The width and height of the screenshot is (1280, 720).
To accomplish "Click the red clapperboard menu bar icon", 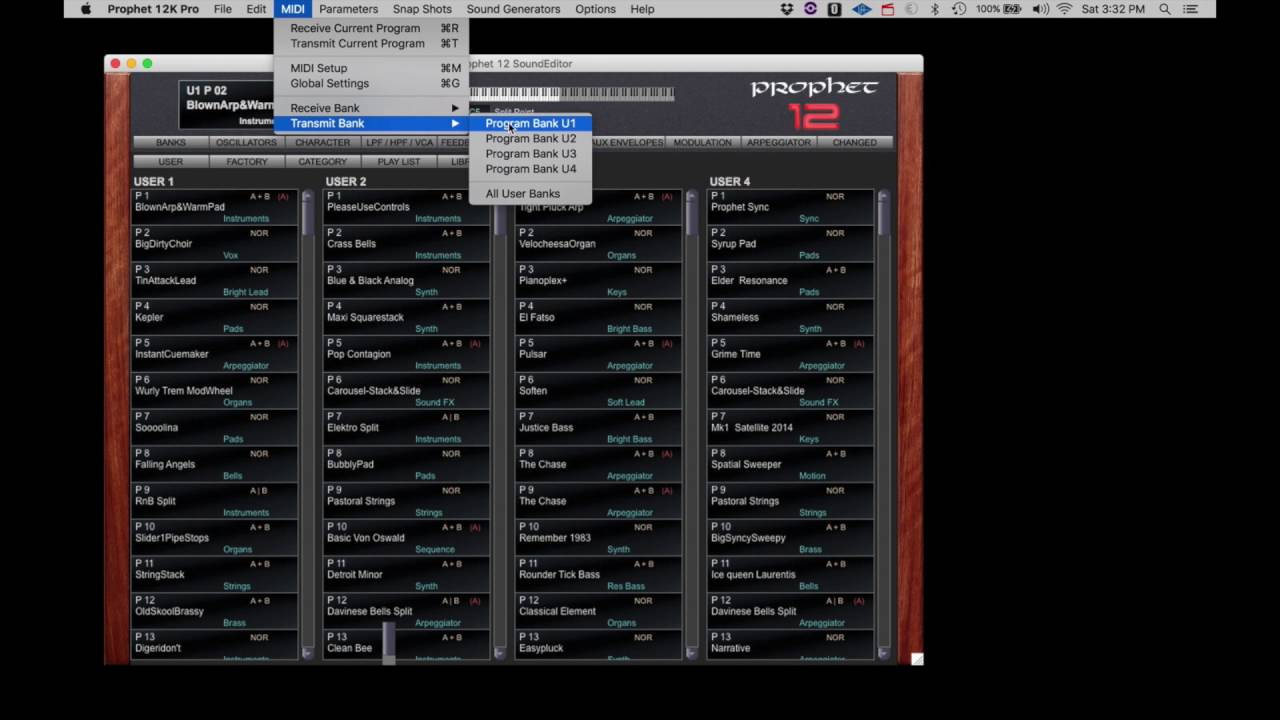I will 887,9.
